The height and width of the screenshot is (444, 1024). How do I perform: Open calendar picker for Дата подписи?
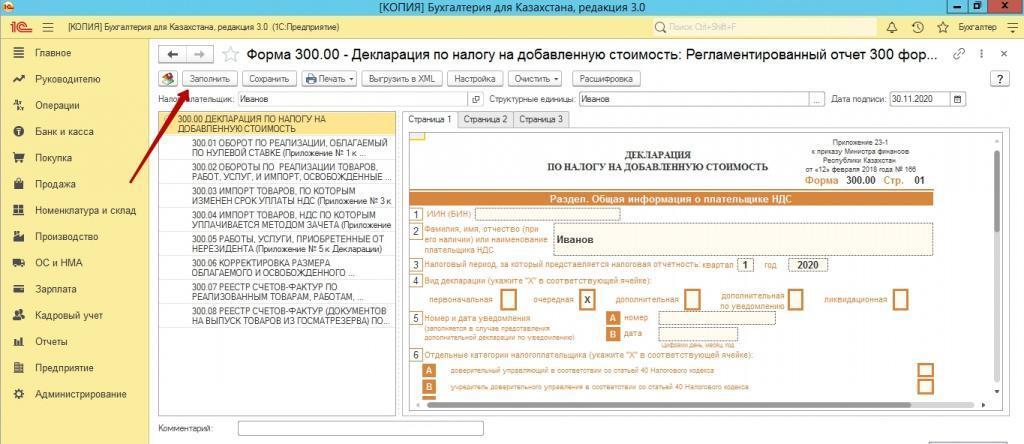pos(958,100)
